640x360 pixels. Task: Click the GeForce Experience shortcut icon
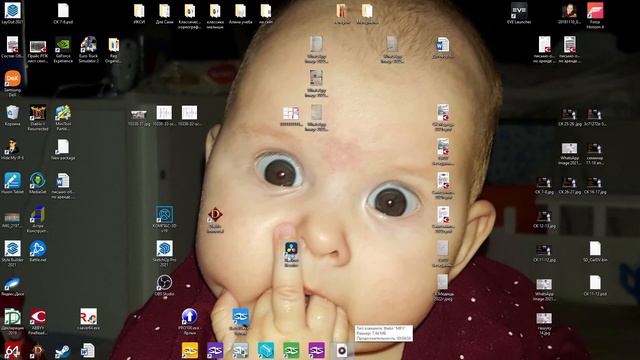63,45
